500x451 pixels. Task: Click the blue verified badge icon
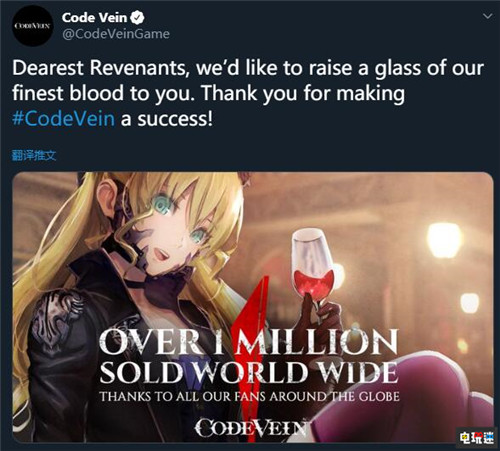137,18
